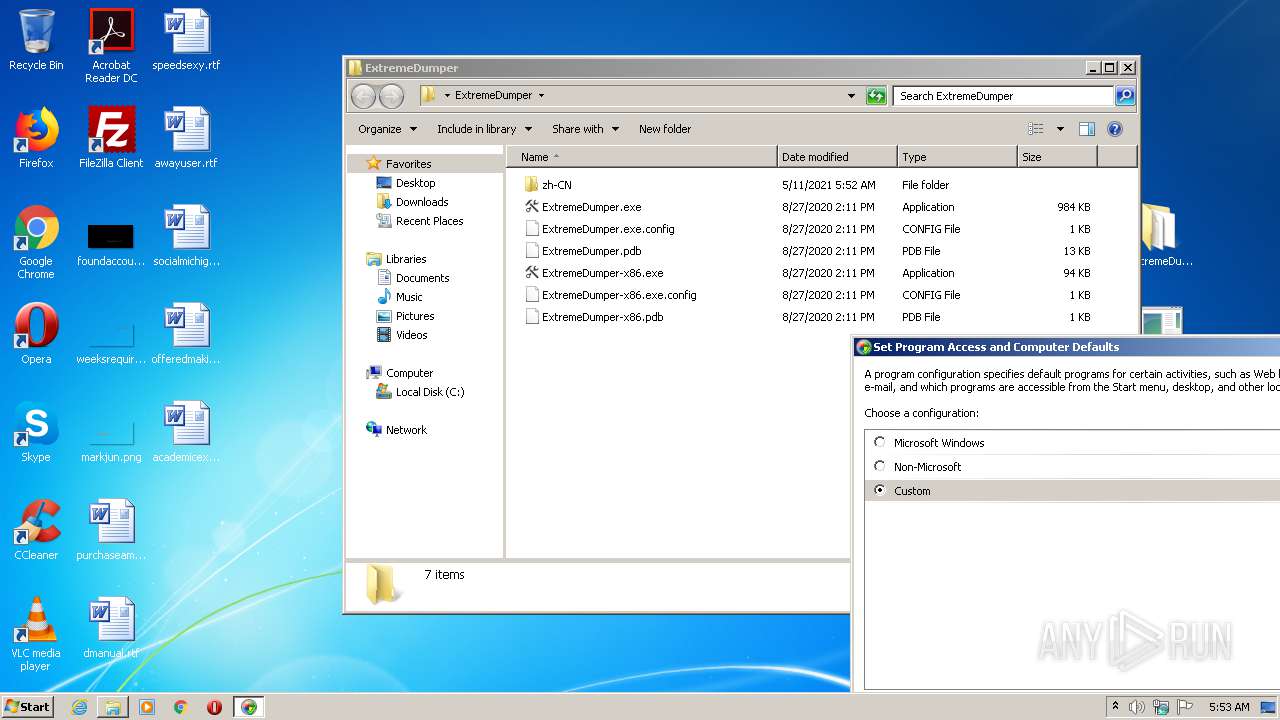Image resolution: width=1280 pixels, height=720 pixels.
Task: Click Libraries in the navigation pane
Action: coord(406,259)
